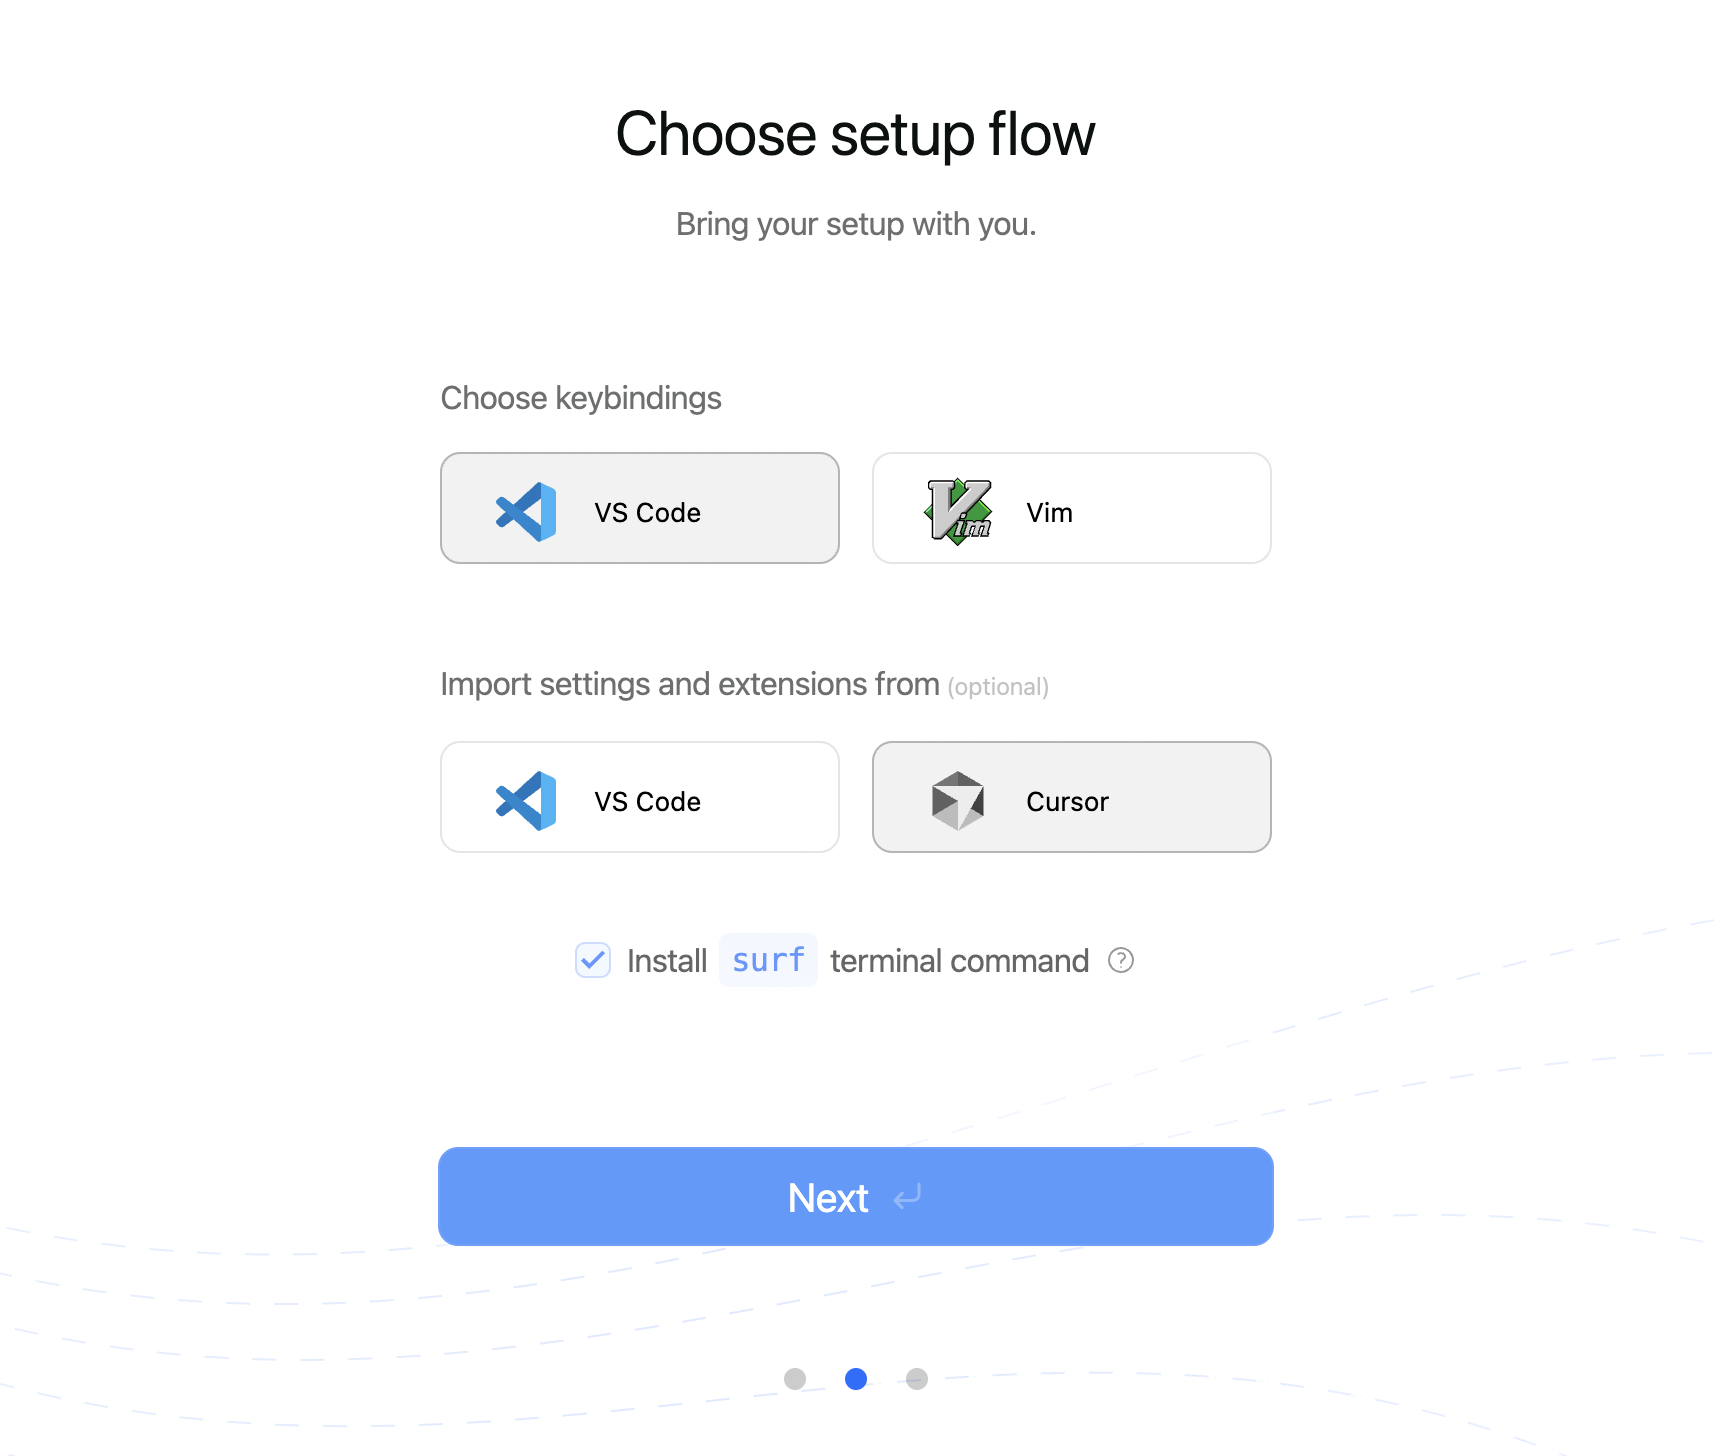Pick the "VS Code" label to import settings
The width and height of the screenshot is (1726, 1456).
pyautogui.click(x=647, y=802)
